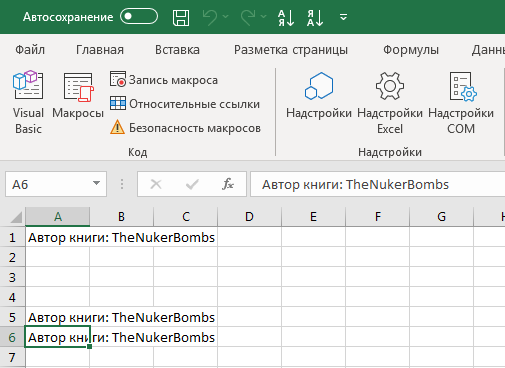Click the Undo arrow icon

tap(210, 17)
